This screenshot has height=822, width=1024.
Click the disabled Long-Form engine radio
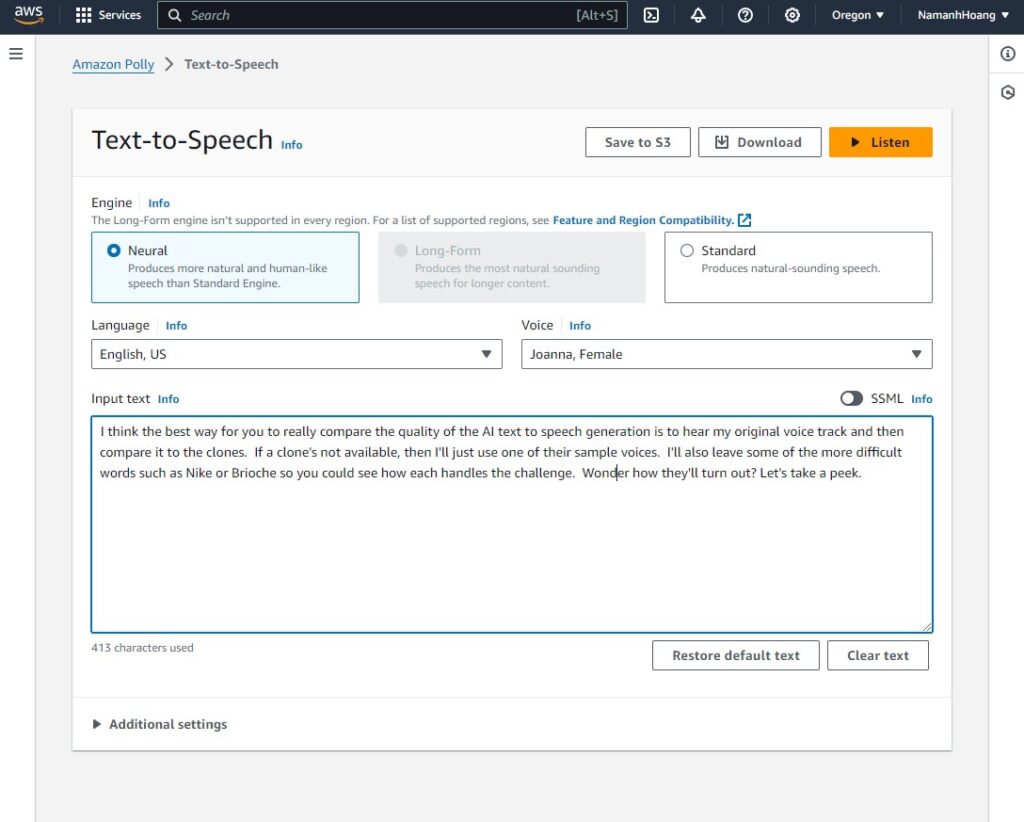click(401, 251)
